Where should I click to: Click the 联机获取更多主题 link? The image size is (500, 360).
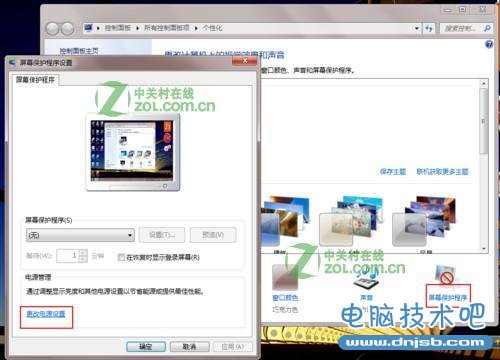442,172
